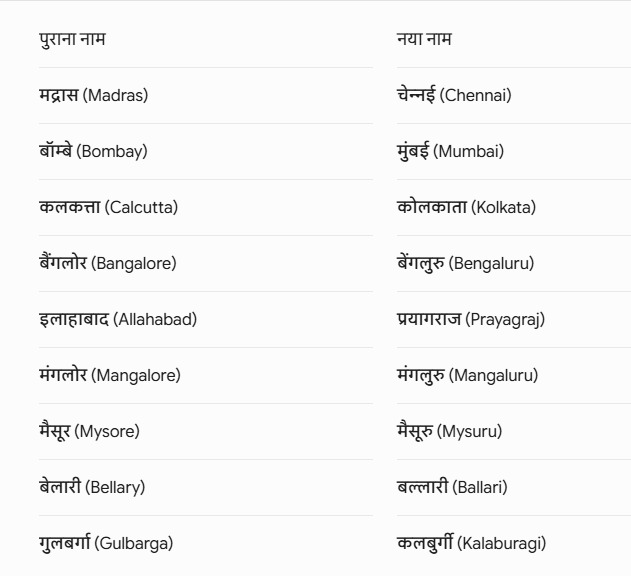The width and height of the screenshot is (631, 576).
Task: Select the Gulbarga cell
Action: (106, 543)
